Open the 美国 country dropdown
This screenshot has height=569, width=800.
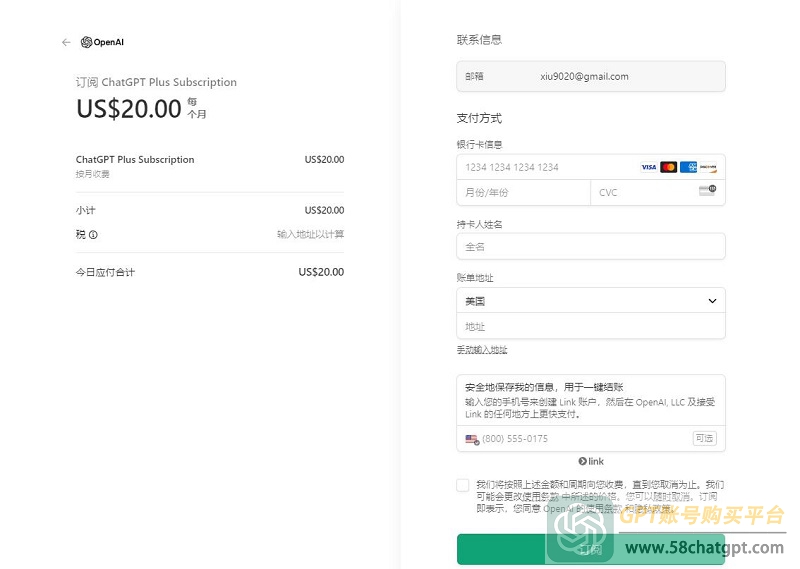click(x=591, y=301)
